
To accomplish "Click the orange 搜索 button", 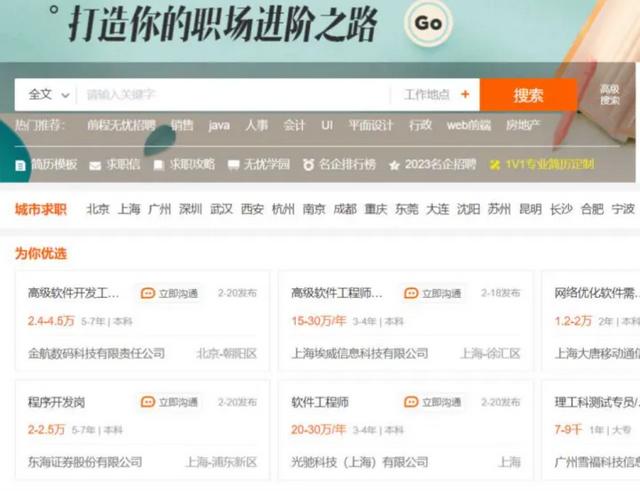I will [528, 95].
